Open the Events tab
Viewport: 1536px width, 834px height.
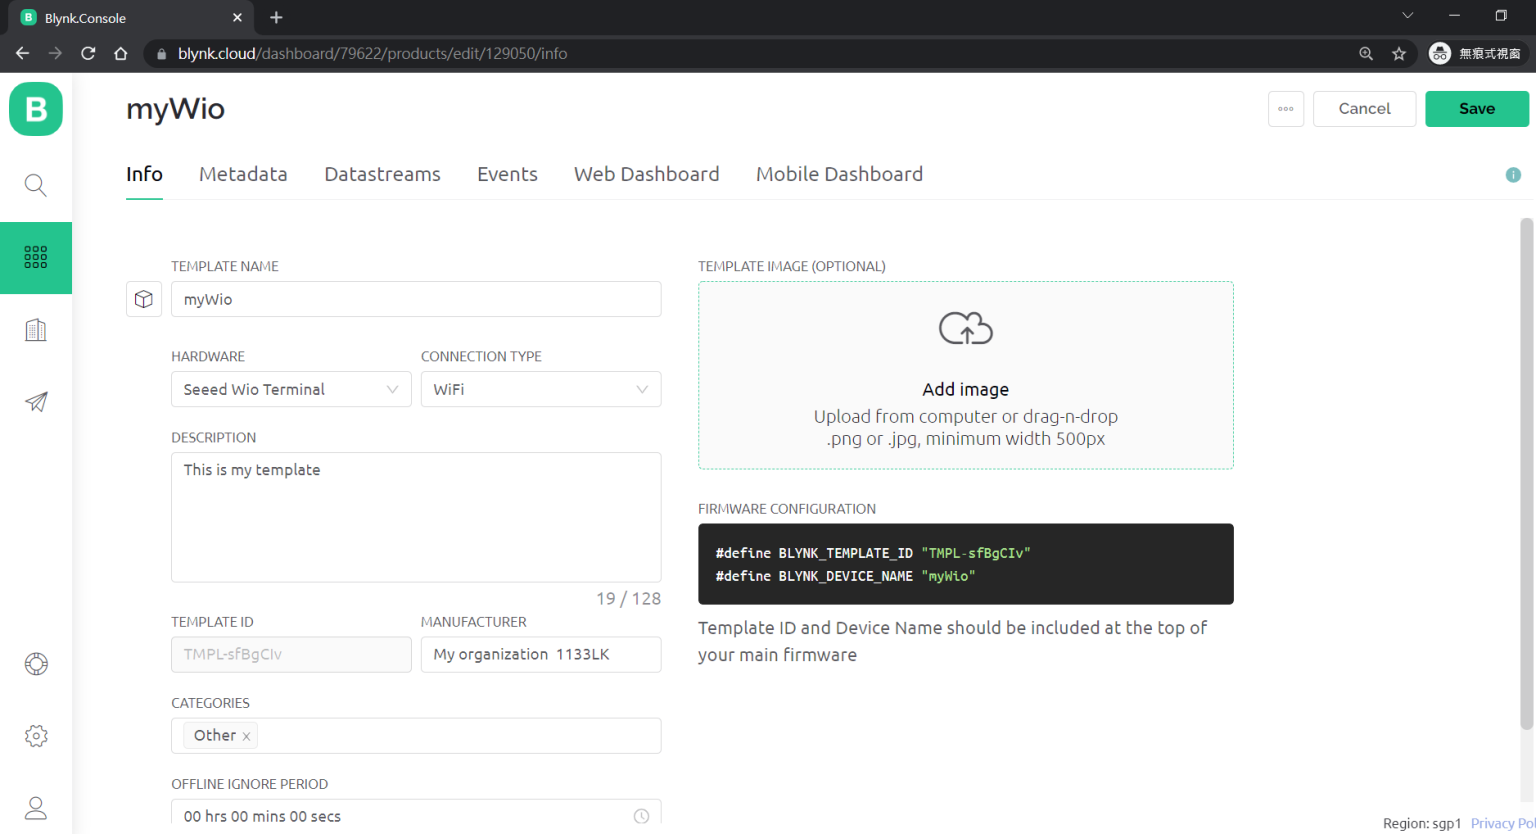[507, 174]
